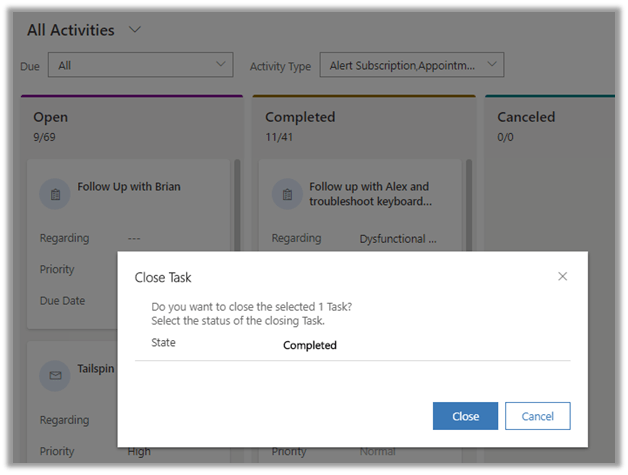This screenshot has width=628, height=475.
Task: Click the task icon on Follow Up with Brian card
Action: [55, 194]
